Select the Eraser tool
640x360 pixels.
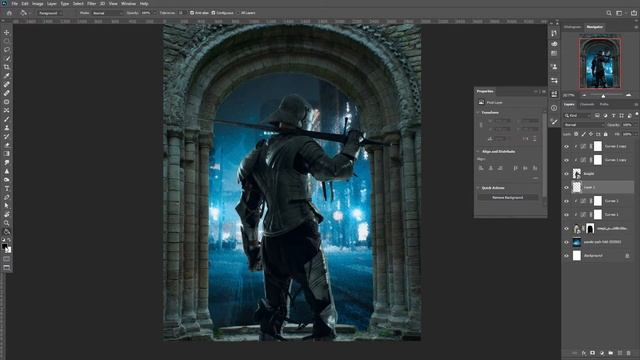coord(7,145)
